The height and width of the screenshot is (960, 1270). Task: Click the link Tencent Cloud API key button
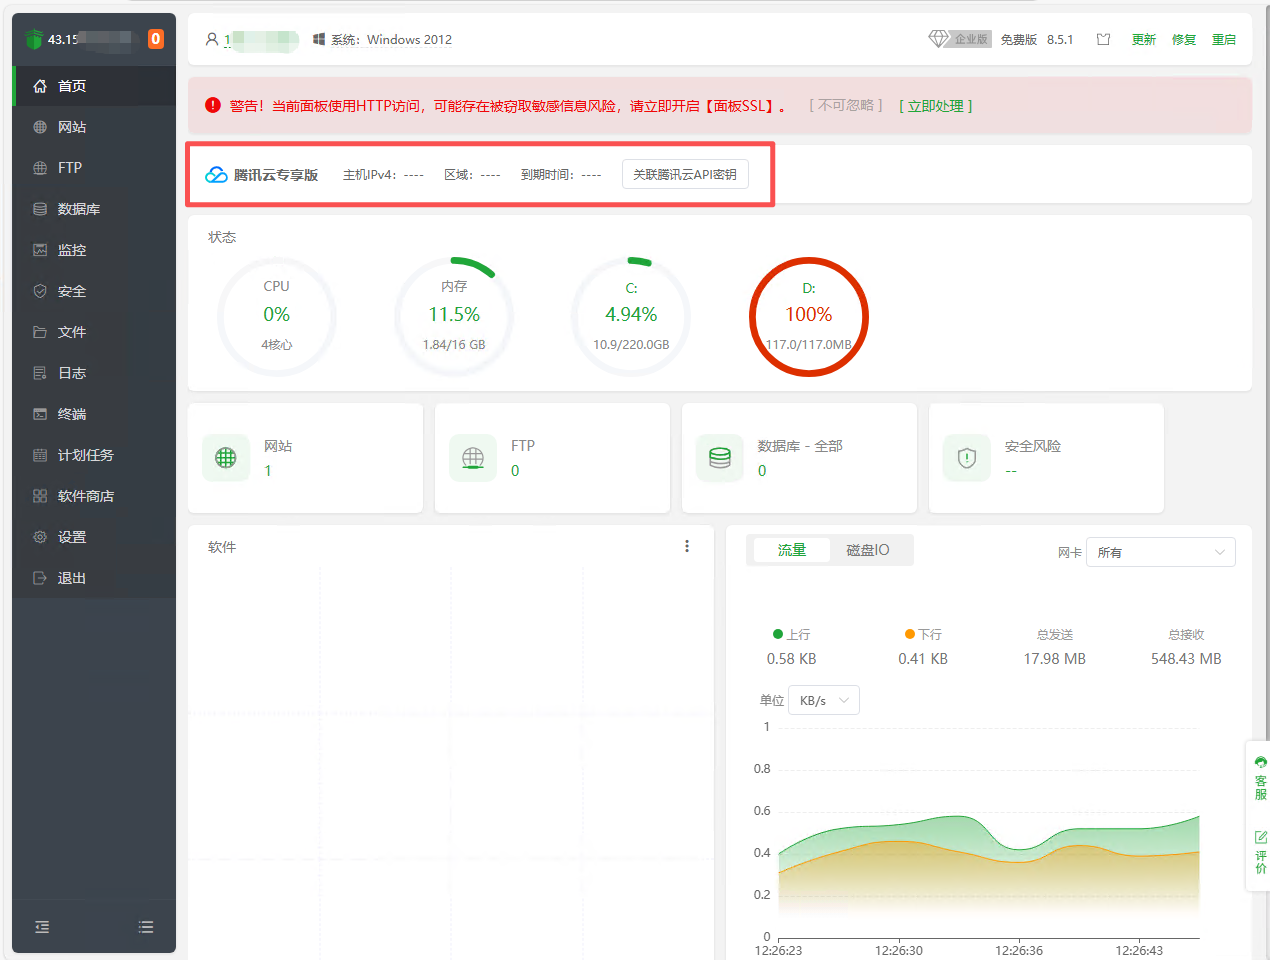tap(685, 174)
